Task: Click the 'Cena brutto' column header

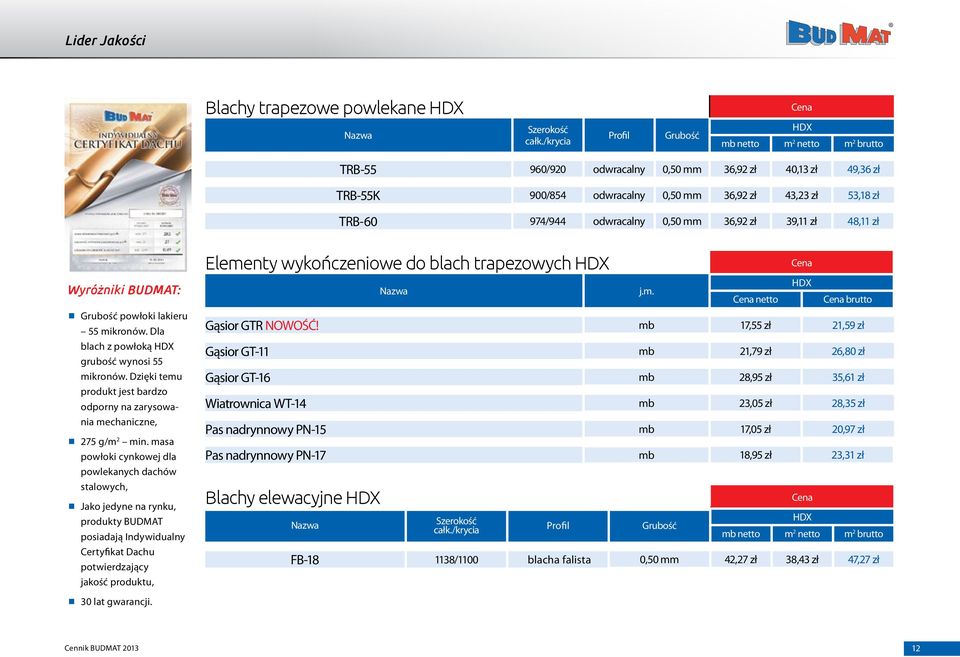Action: click(x=848, y=299)
